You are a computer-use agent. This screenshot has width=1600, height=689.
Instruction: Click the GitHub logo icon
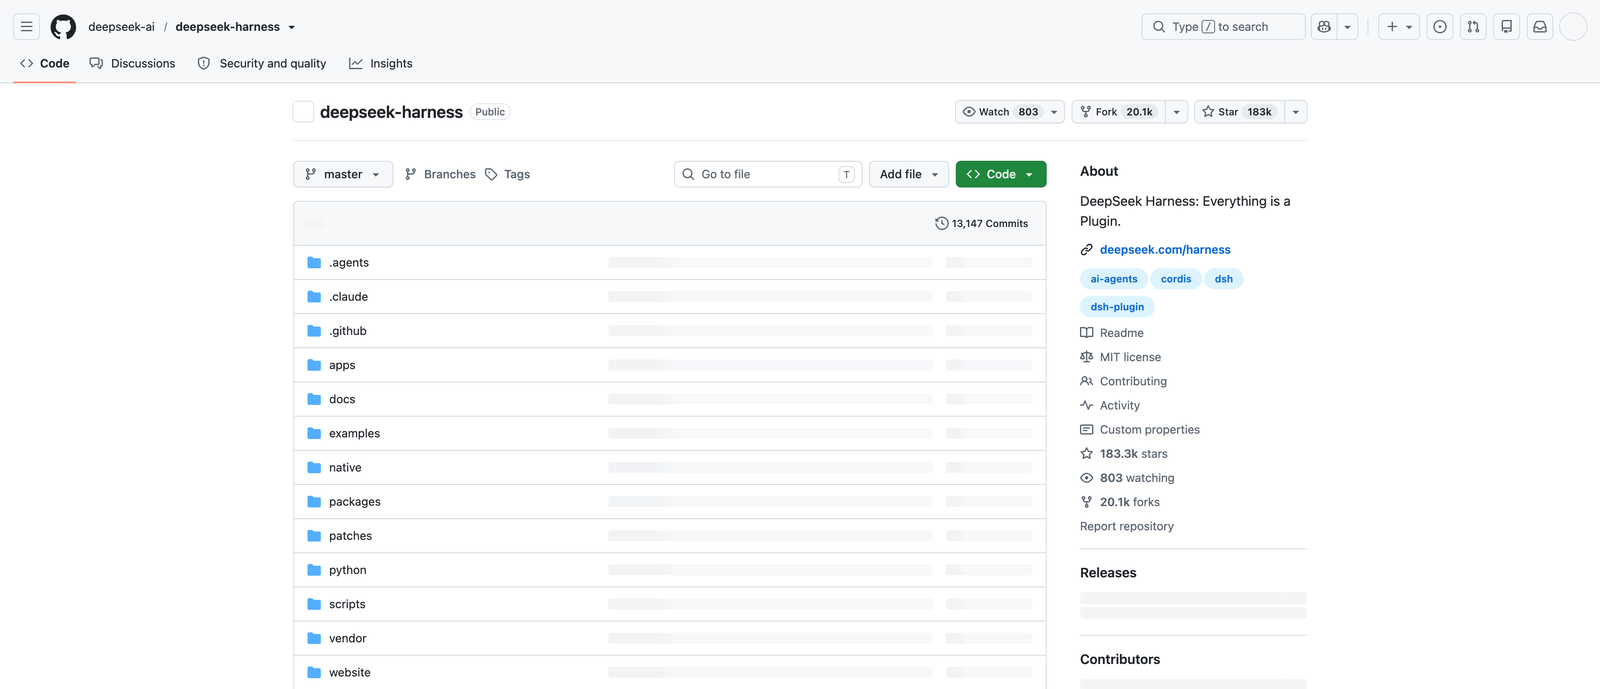tap(63, 27)
